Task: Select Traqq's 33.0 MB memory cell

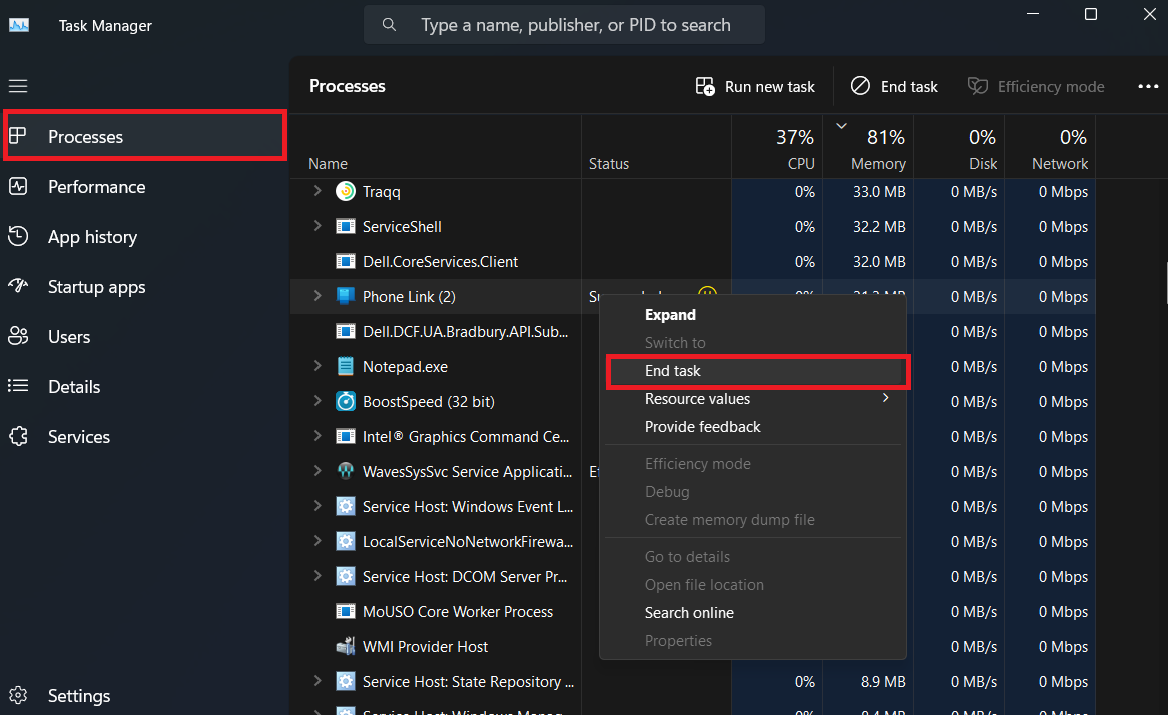Action: tap(868, 191)
